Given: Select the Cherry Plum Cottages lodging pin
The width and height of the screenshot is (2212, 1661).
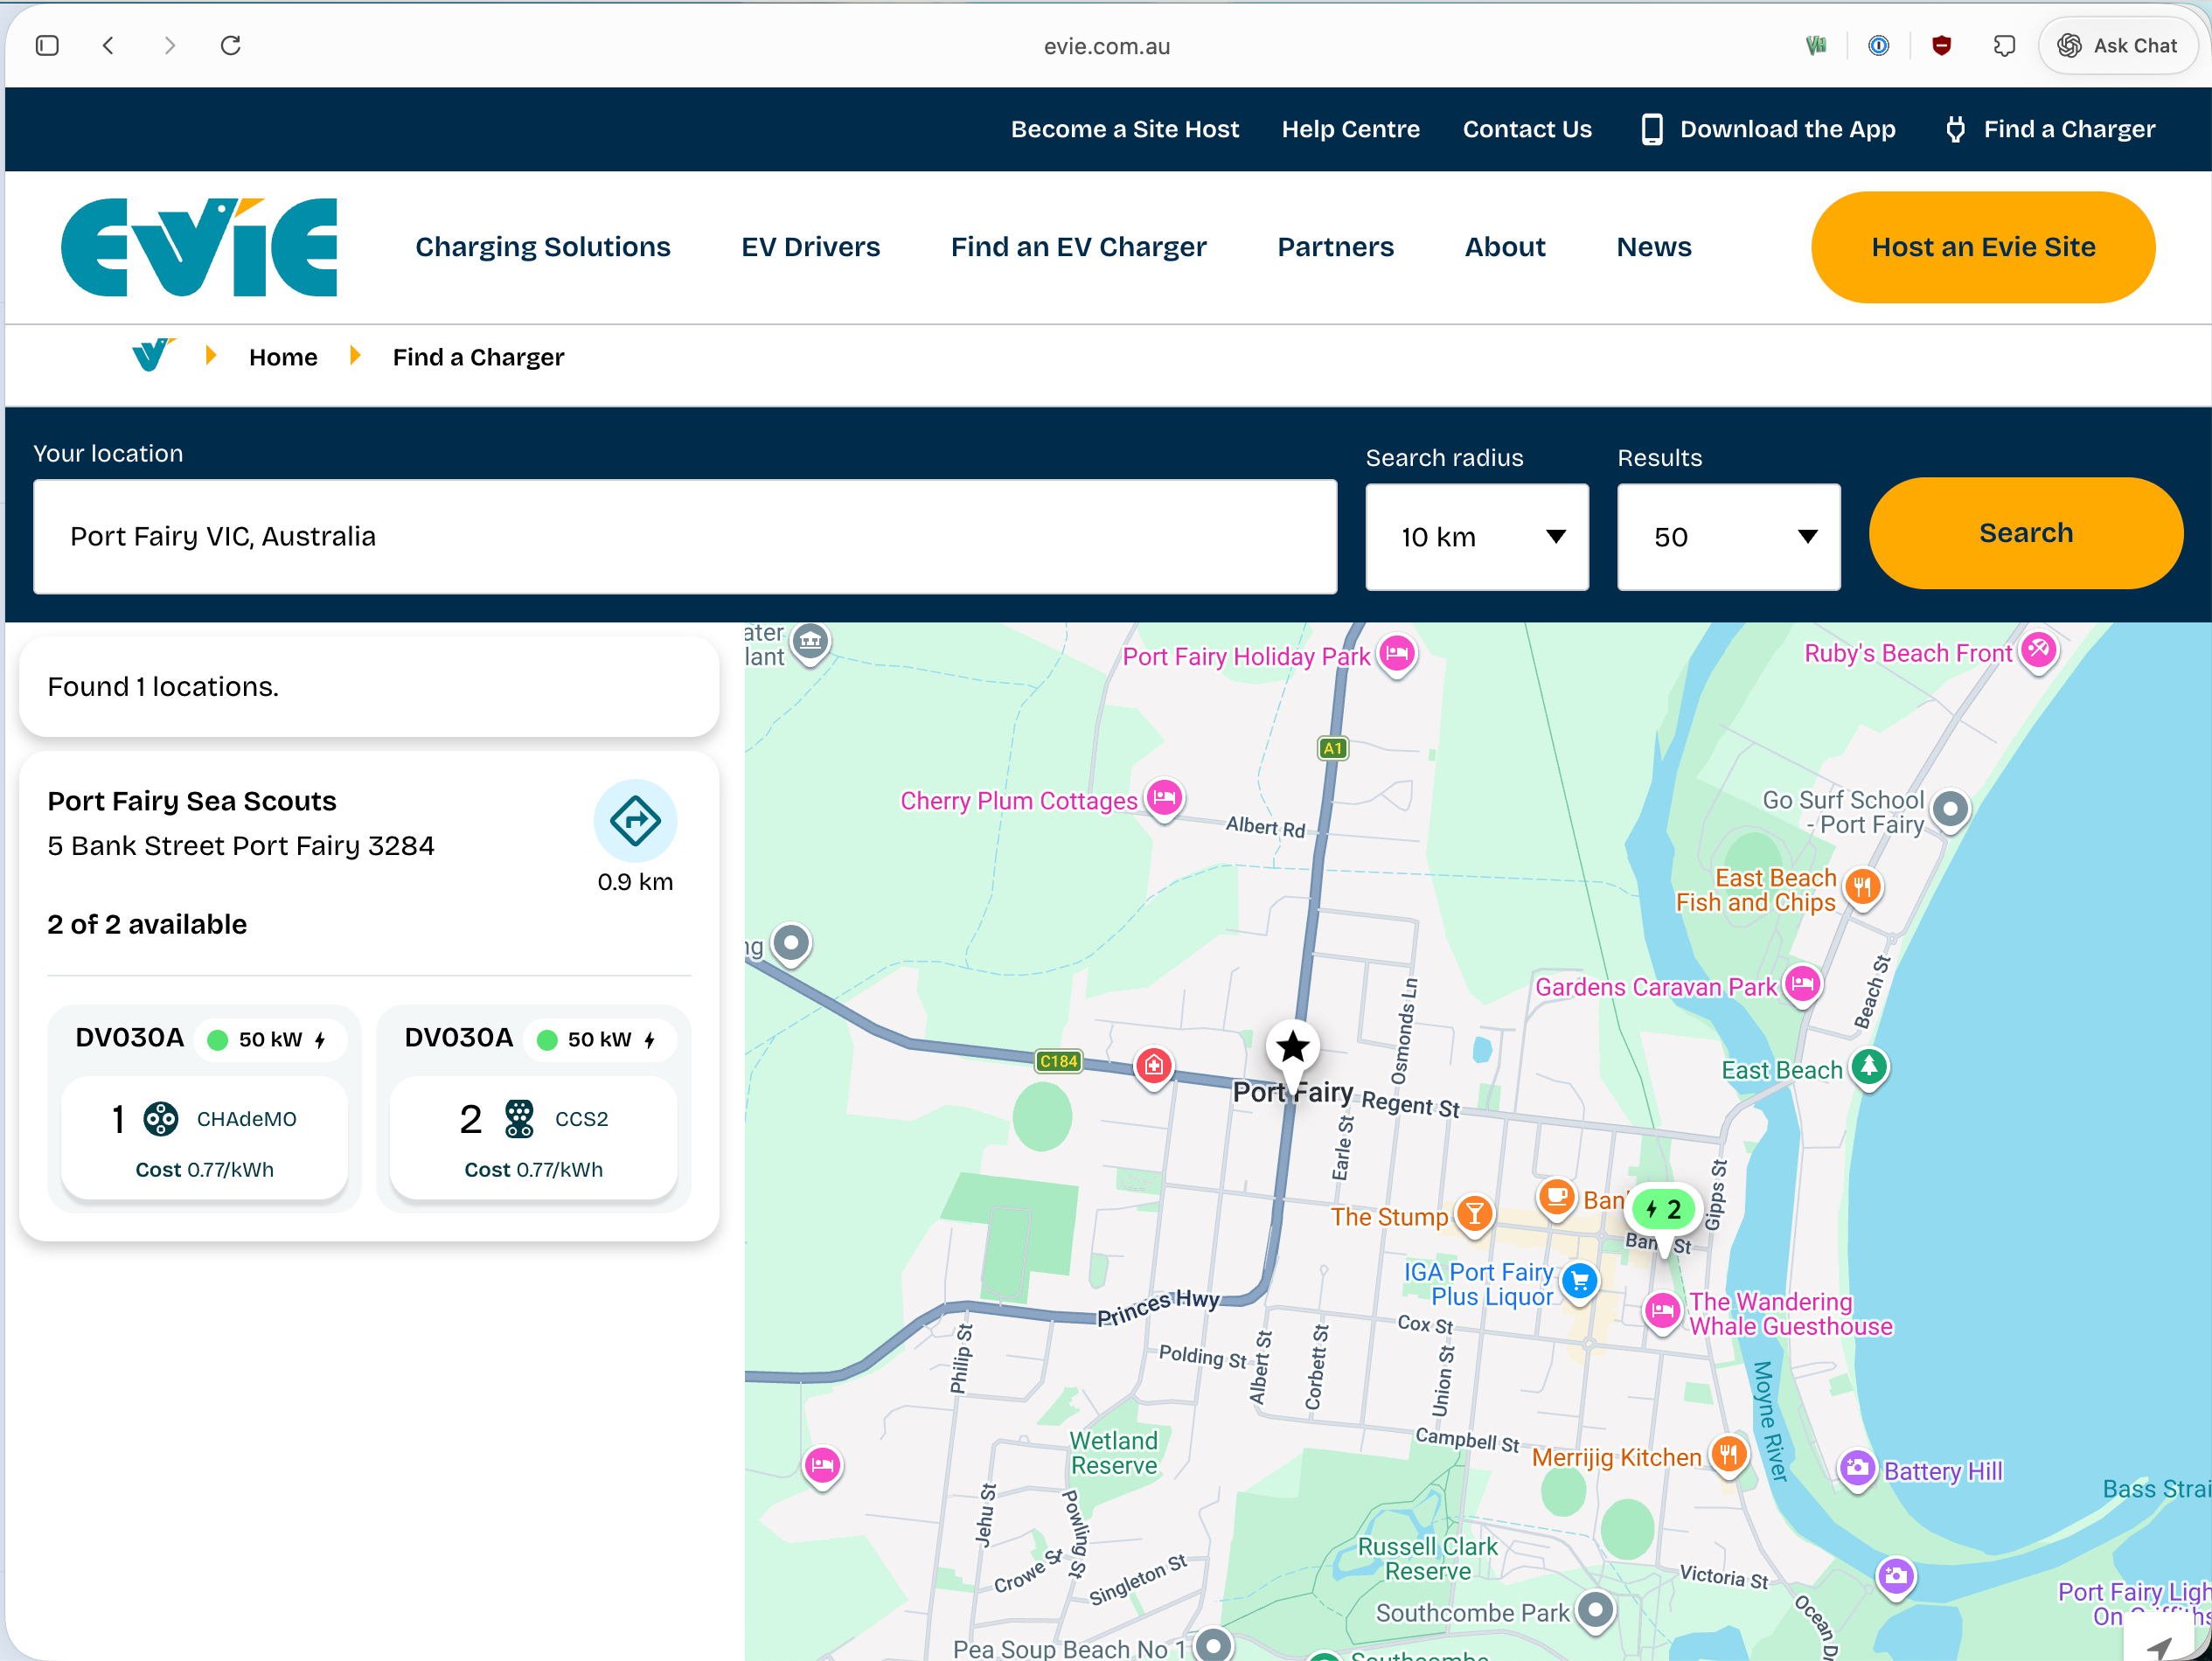Looking at the screenshot, I should pos(1164,799).
